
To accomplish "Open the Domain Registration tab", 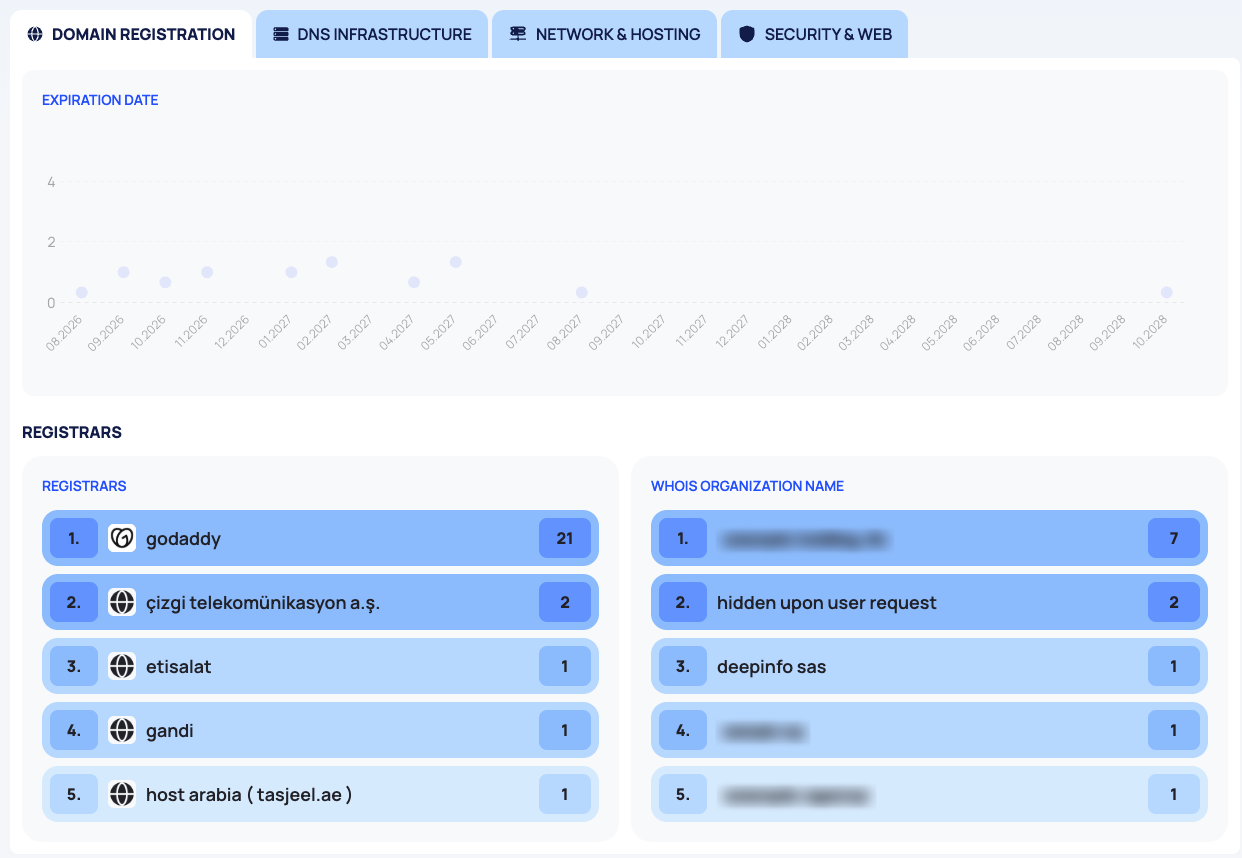I will pyautogui.click(x=131, y=34).
